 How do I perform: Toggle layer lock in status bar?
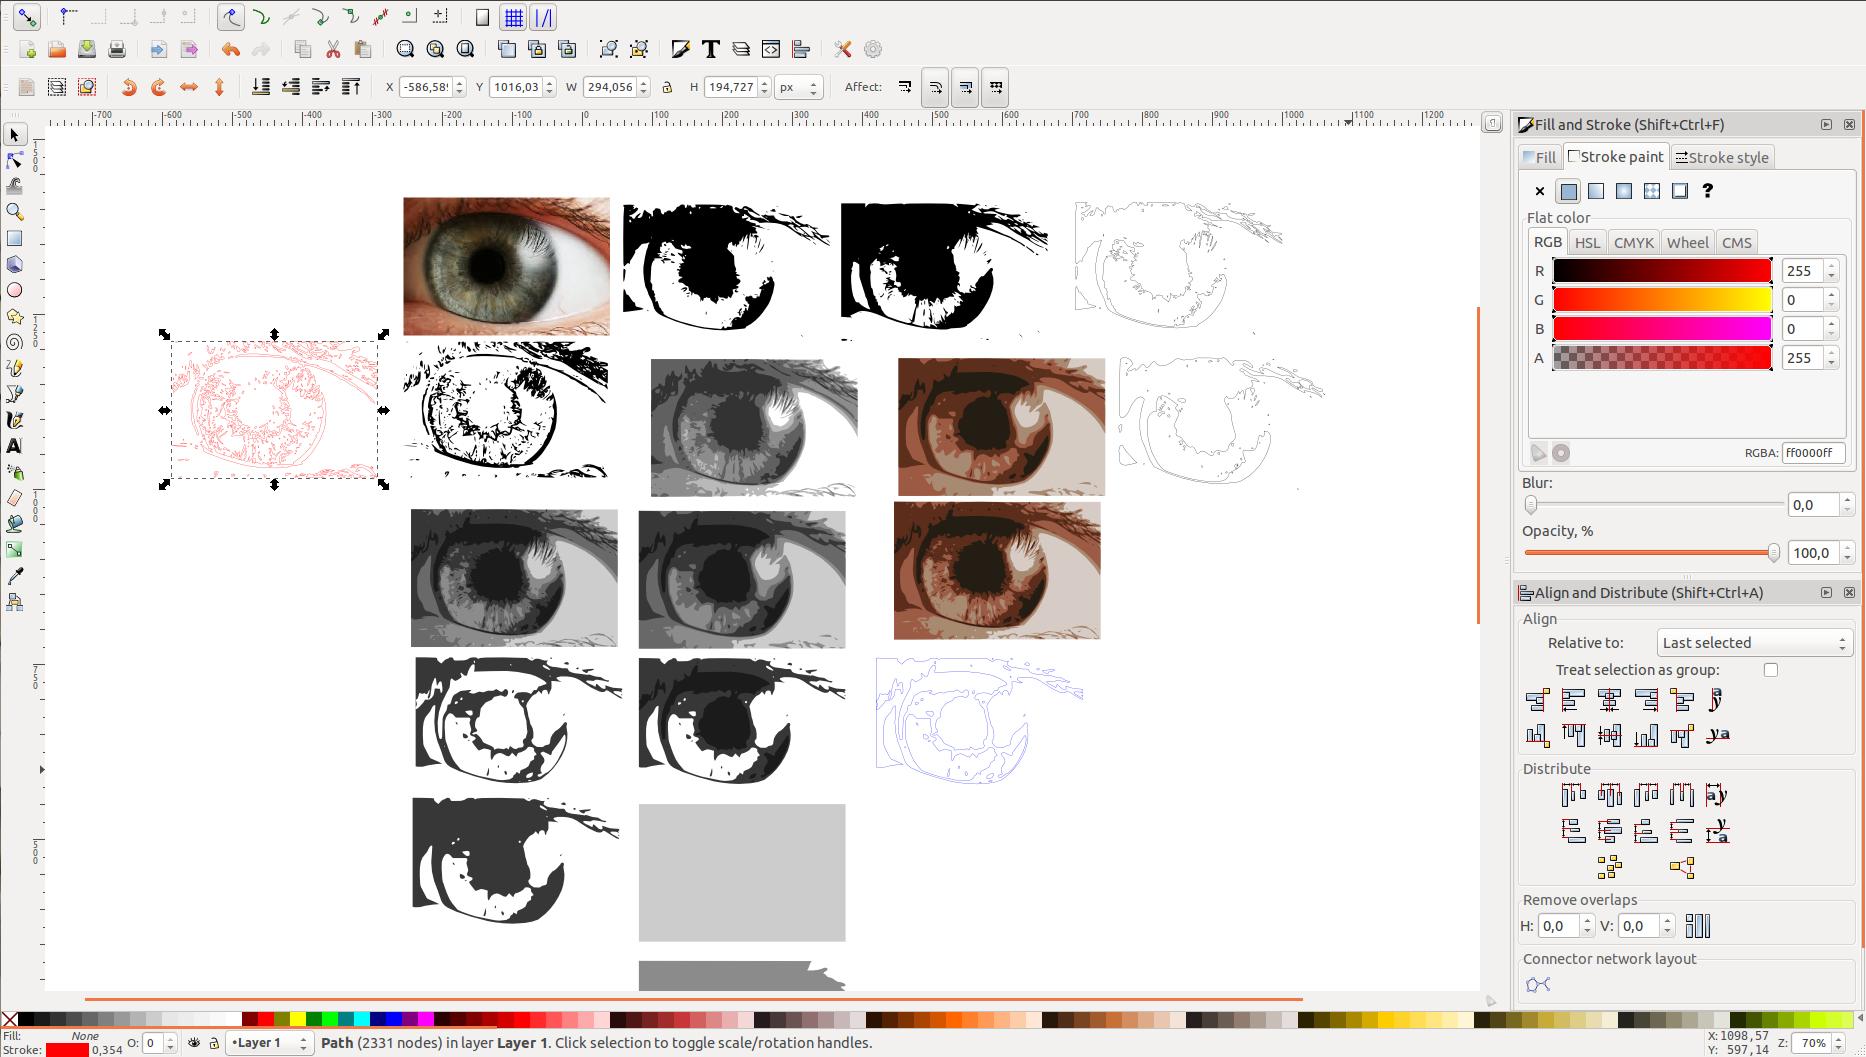[213, 1043]
